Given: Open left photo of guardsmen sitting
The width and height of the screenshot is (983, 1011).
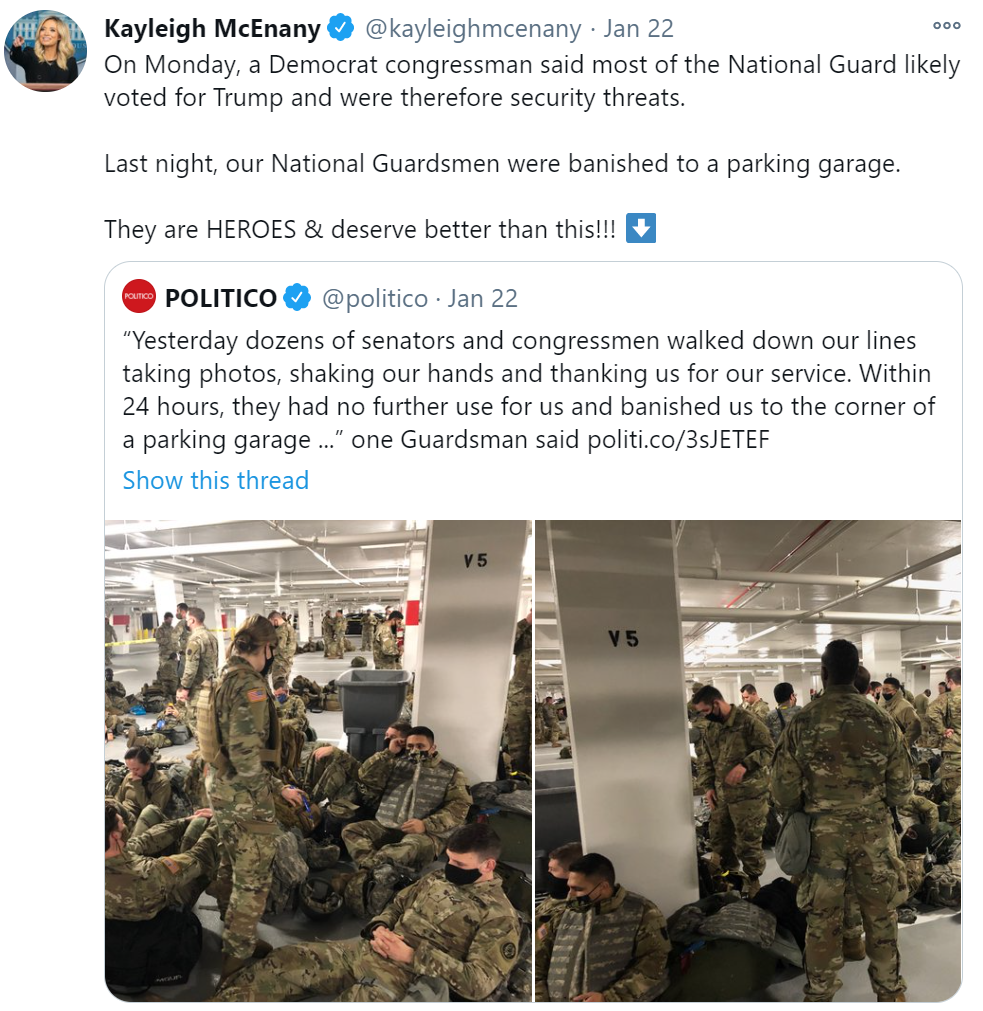Looking at the screenshot, I should (x=318, y=761).
